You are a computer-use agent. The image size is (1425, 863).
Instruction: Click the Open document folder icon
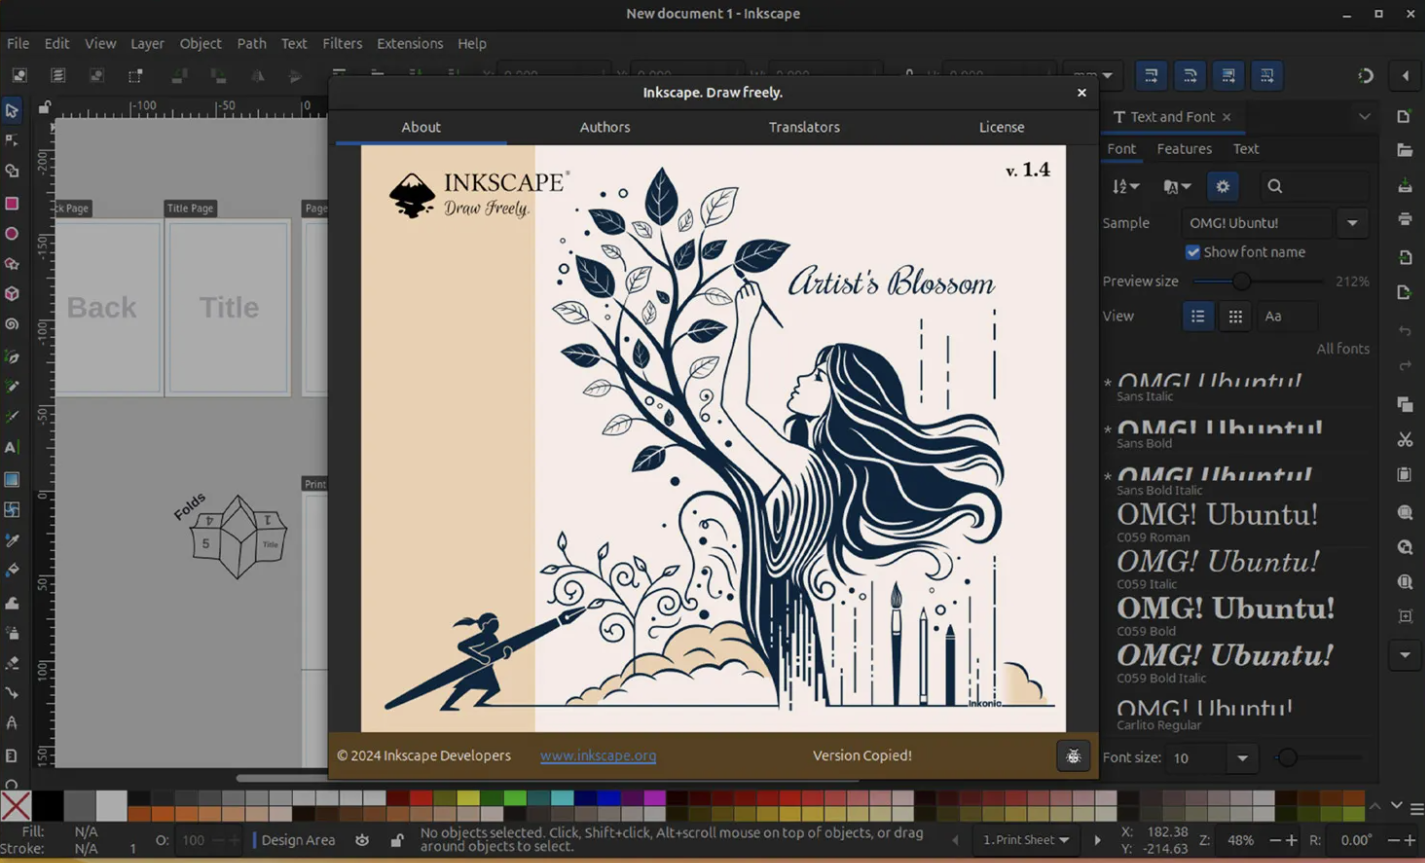coord(1405,150)
